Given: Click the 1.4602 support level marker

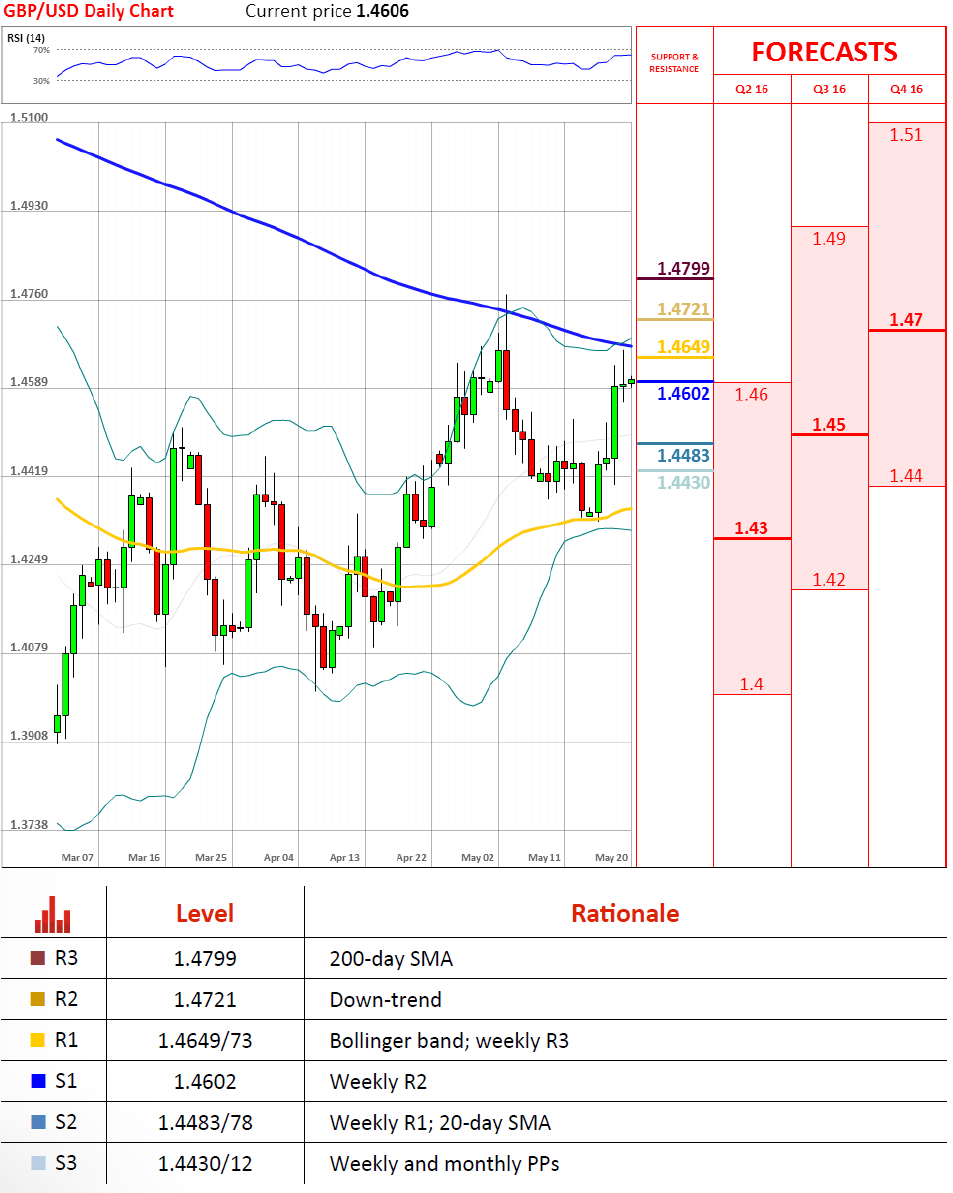Looking at the screenshot, I should pos(683,393).
